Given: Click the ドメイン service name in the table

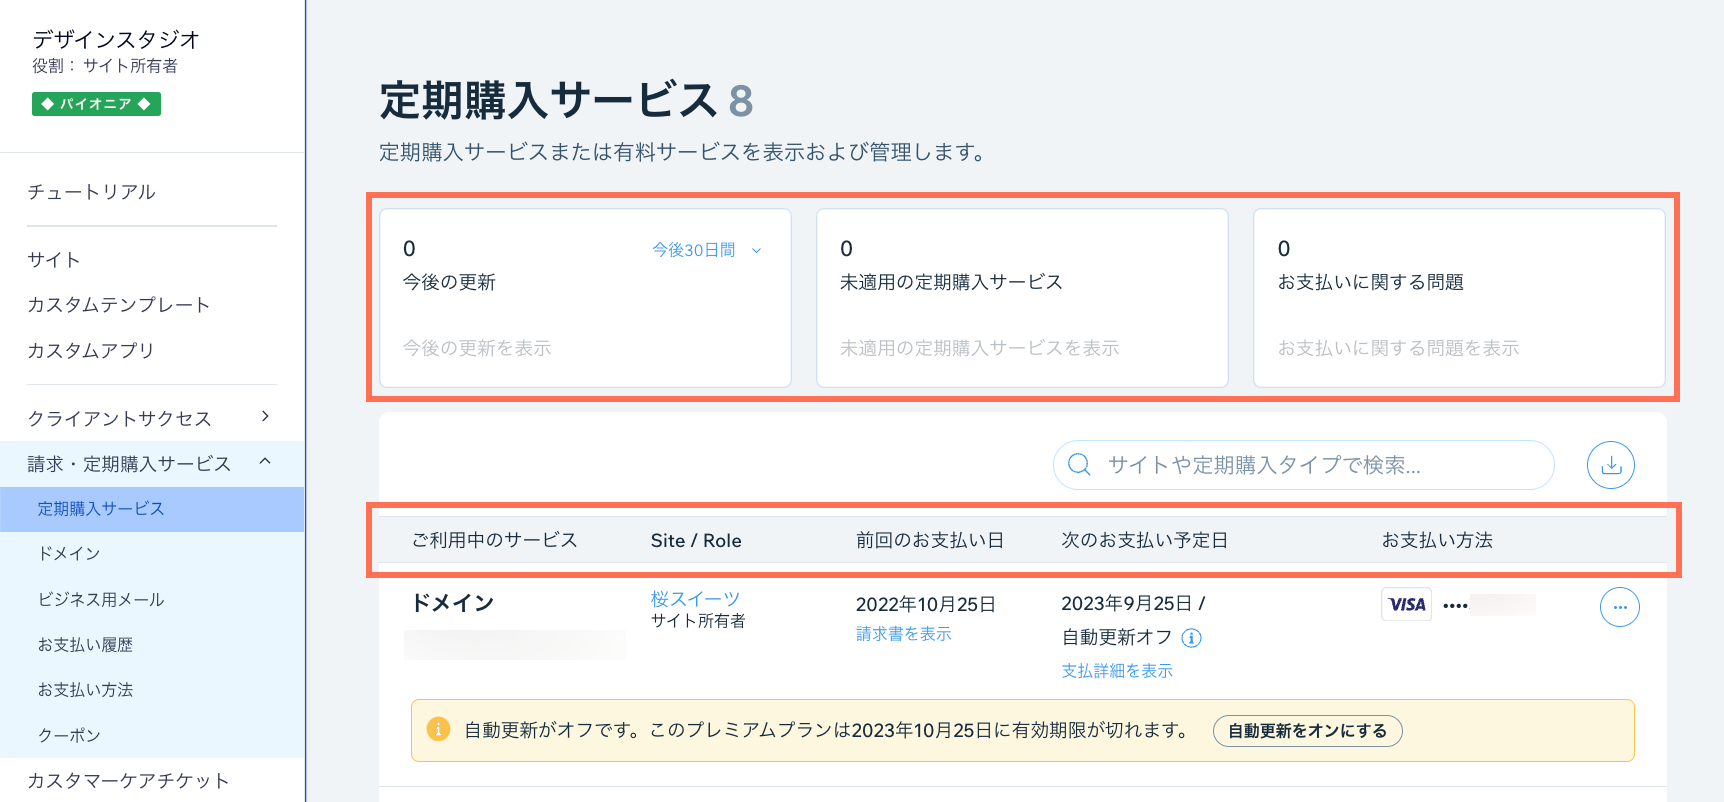Looking at the screenshot, I should coord(453,603).
